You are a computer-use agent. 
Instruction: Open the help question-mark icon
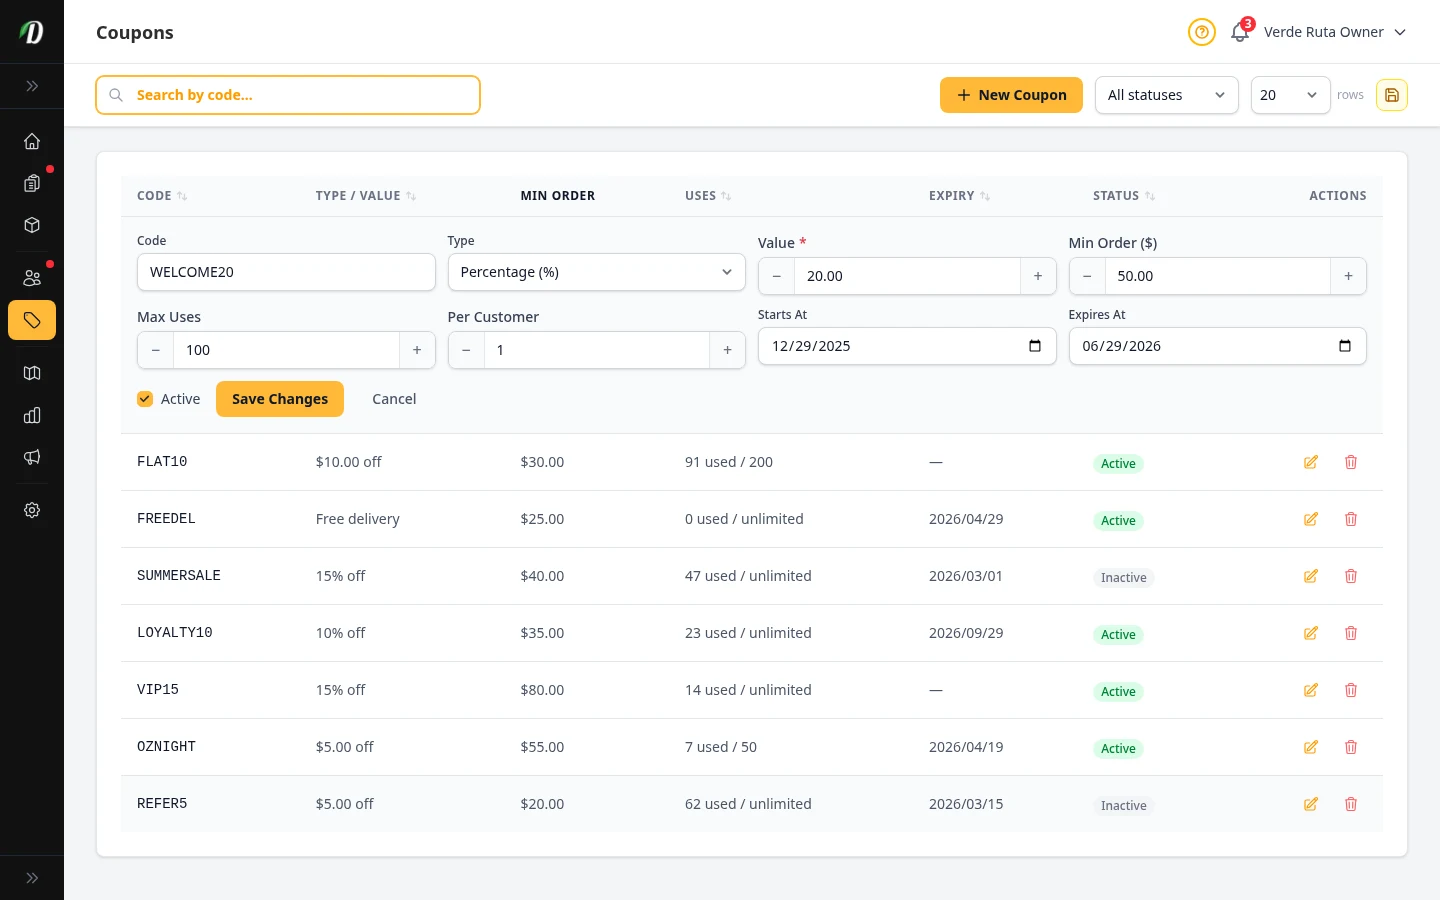1202,32
